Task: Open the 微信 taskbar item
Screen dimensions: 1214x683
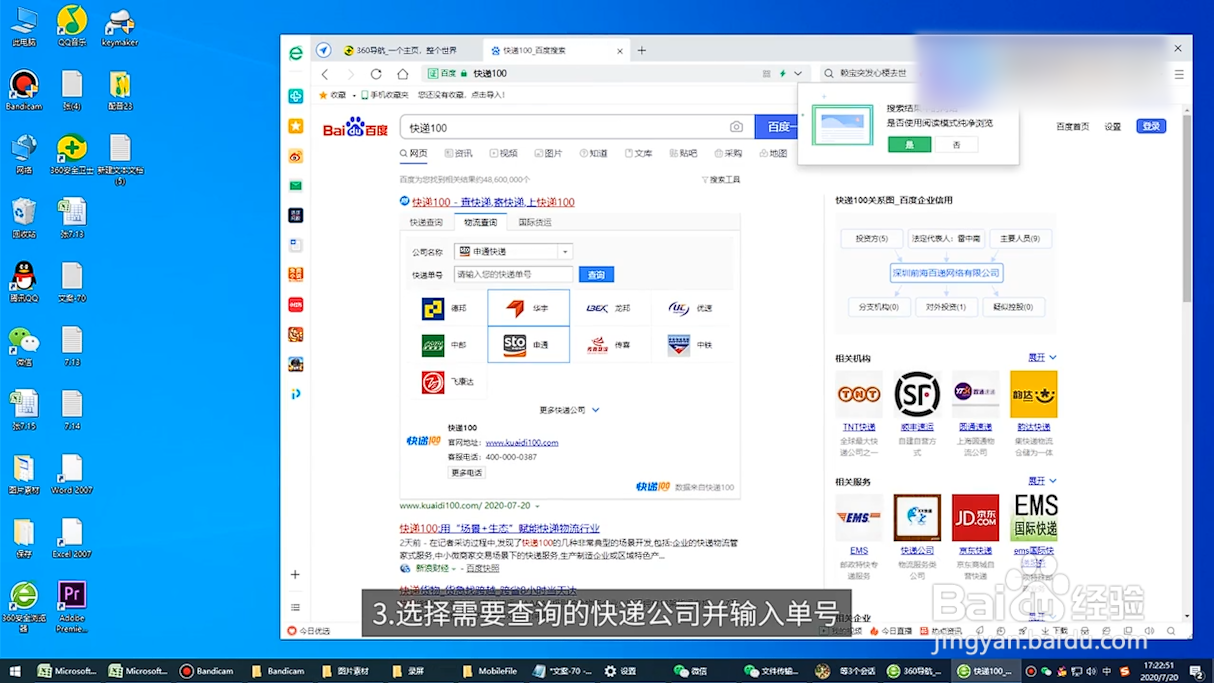Action: click(691, 671)
